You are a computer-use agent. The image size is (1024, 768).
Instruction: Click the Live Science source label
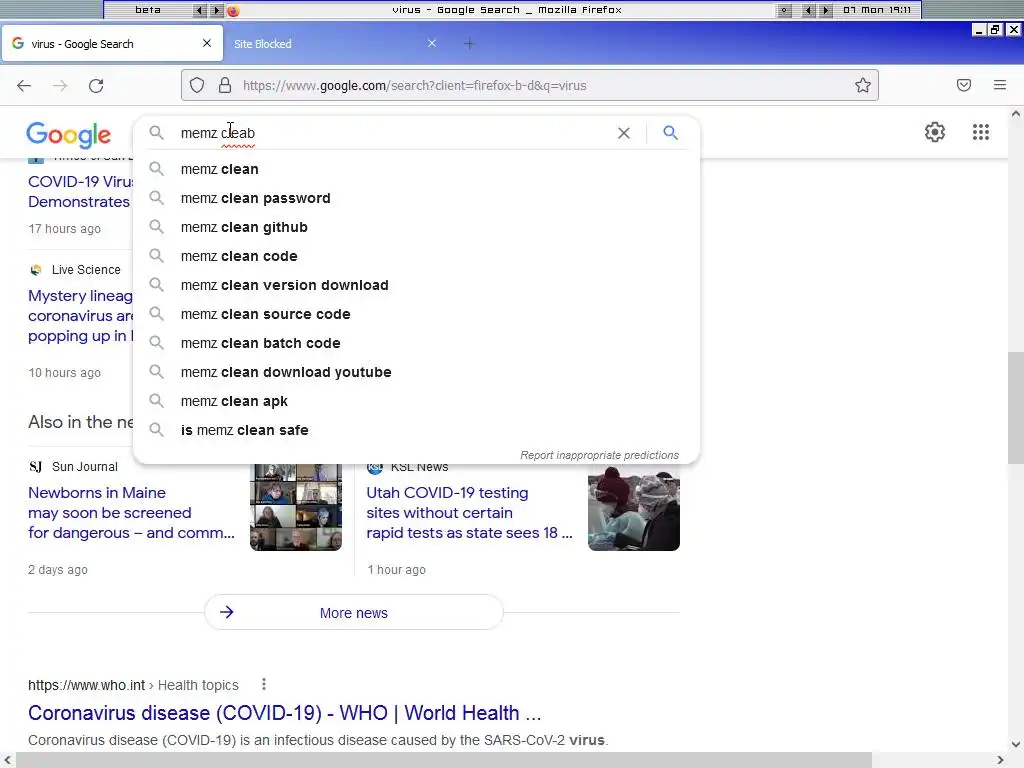tap(86, 270)
